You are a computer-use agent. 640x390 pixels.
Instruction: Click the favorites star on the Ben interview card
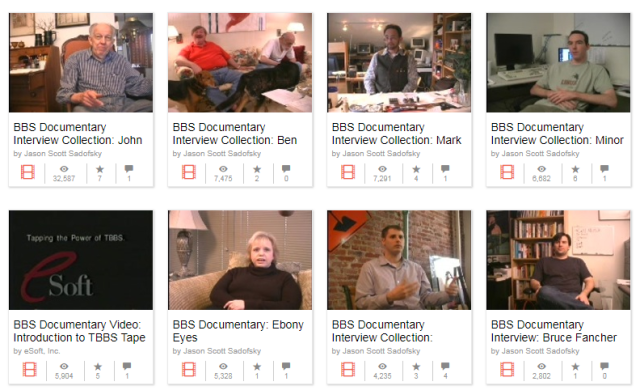pos(257,169)
